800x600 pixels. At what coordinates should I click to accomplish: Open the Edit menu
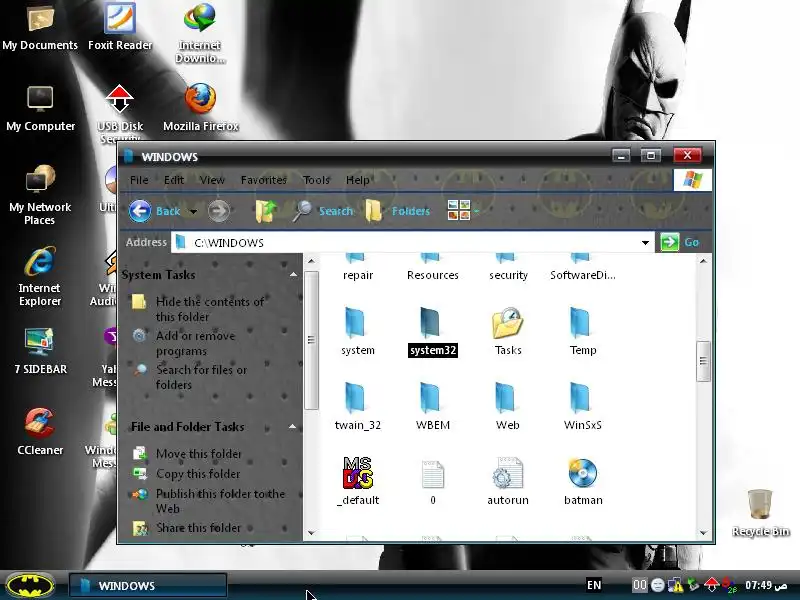[x=173, y=180]
